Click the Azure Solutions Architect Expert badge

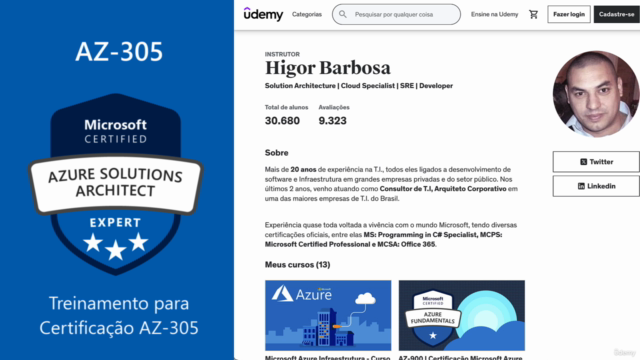click(116, 184)
